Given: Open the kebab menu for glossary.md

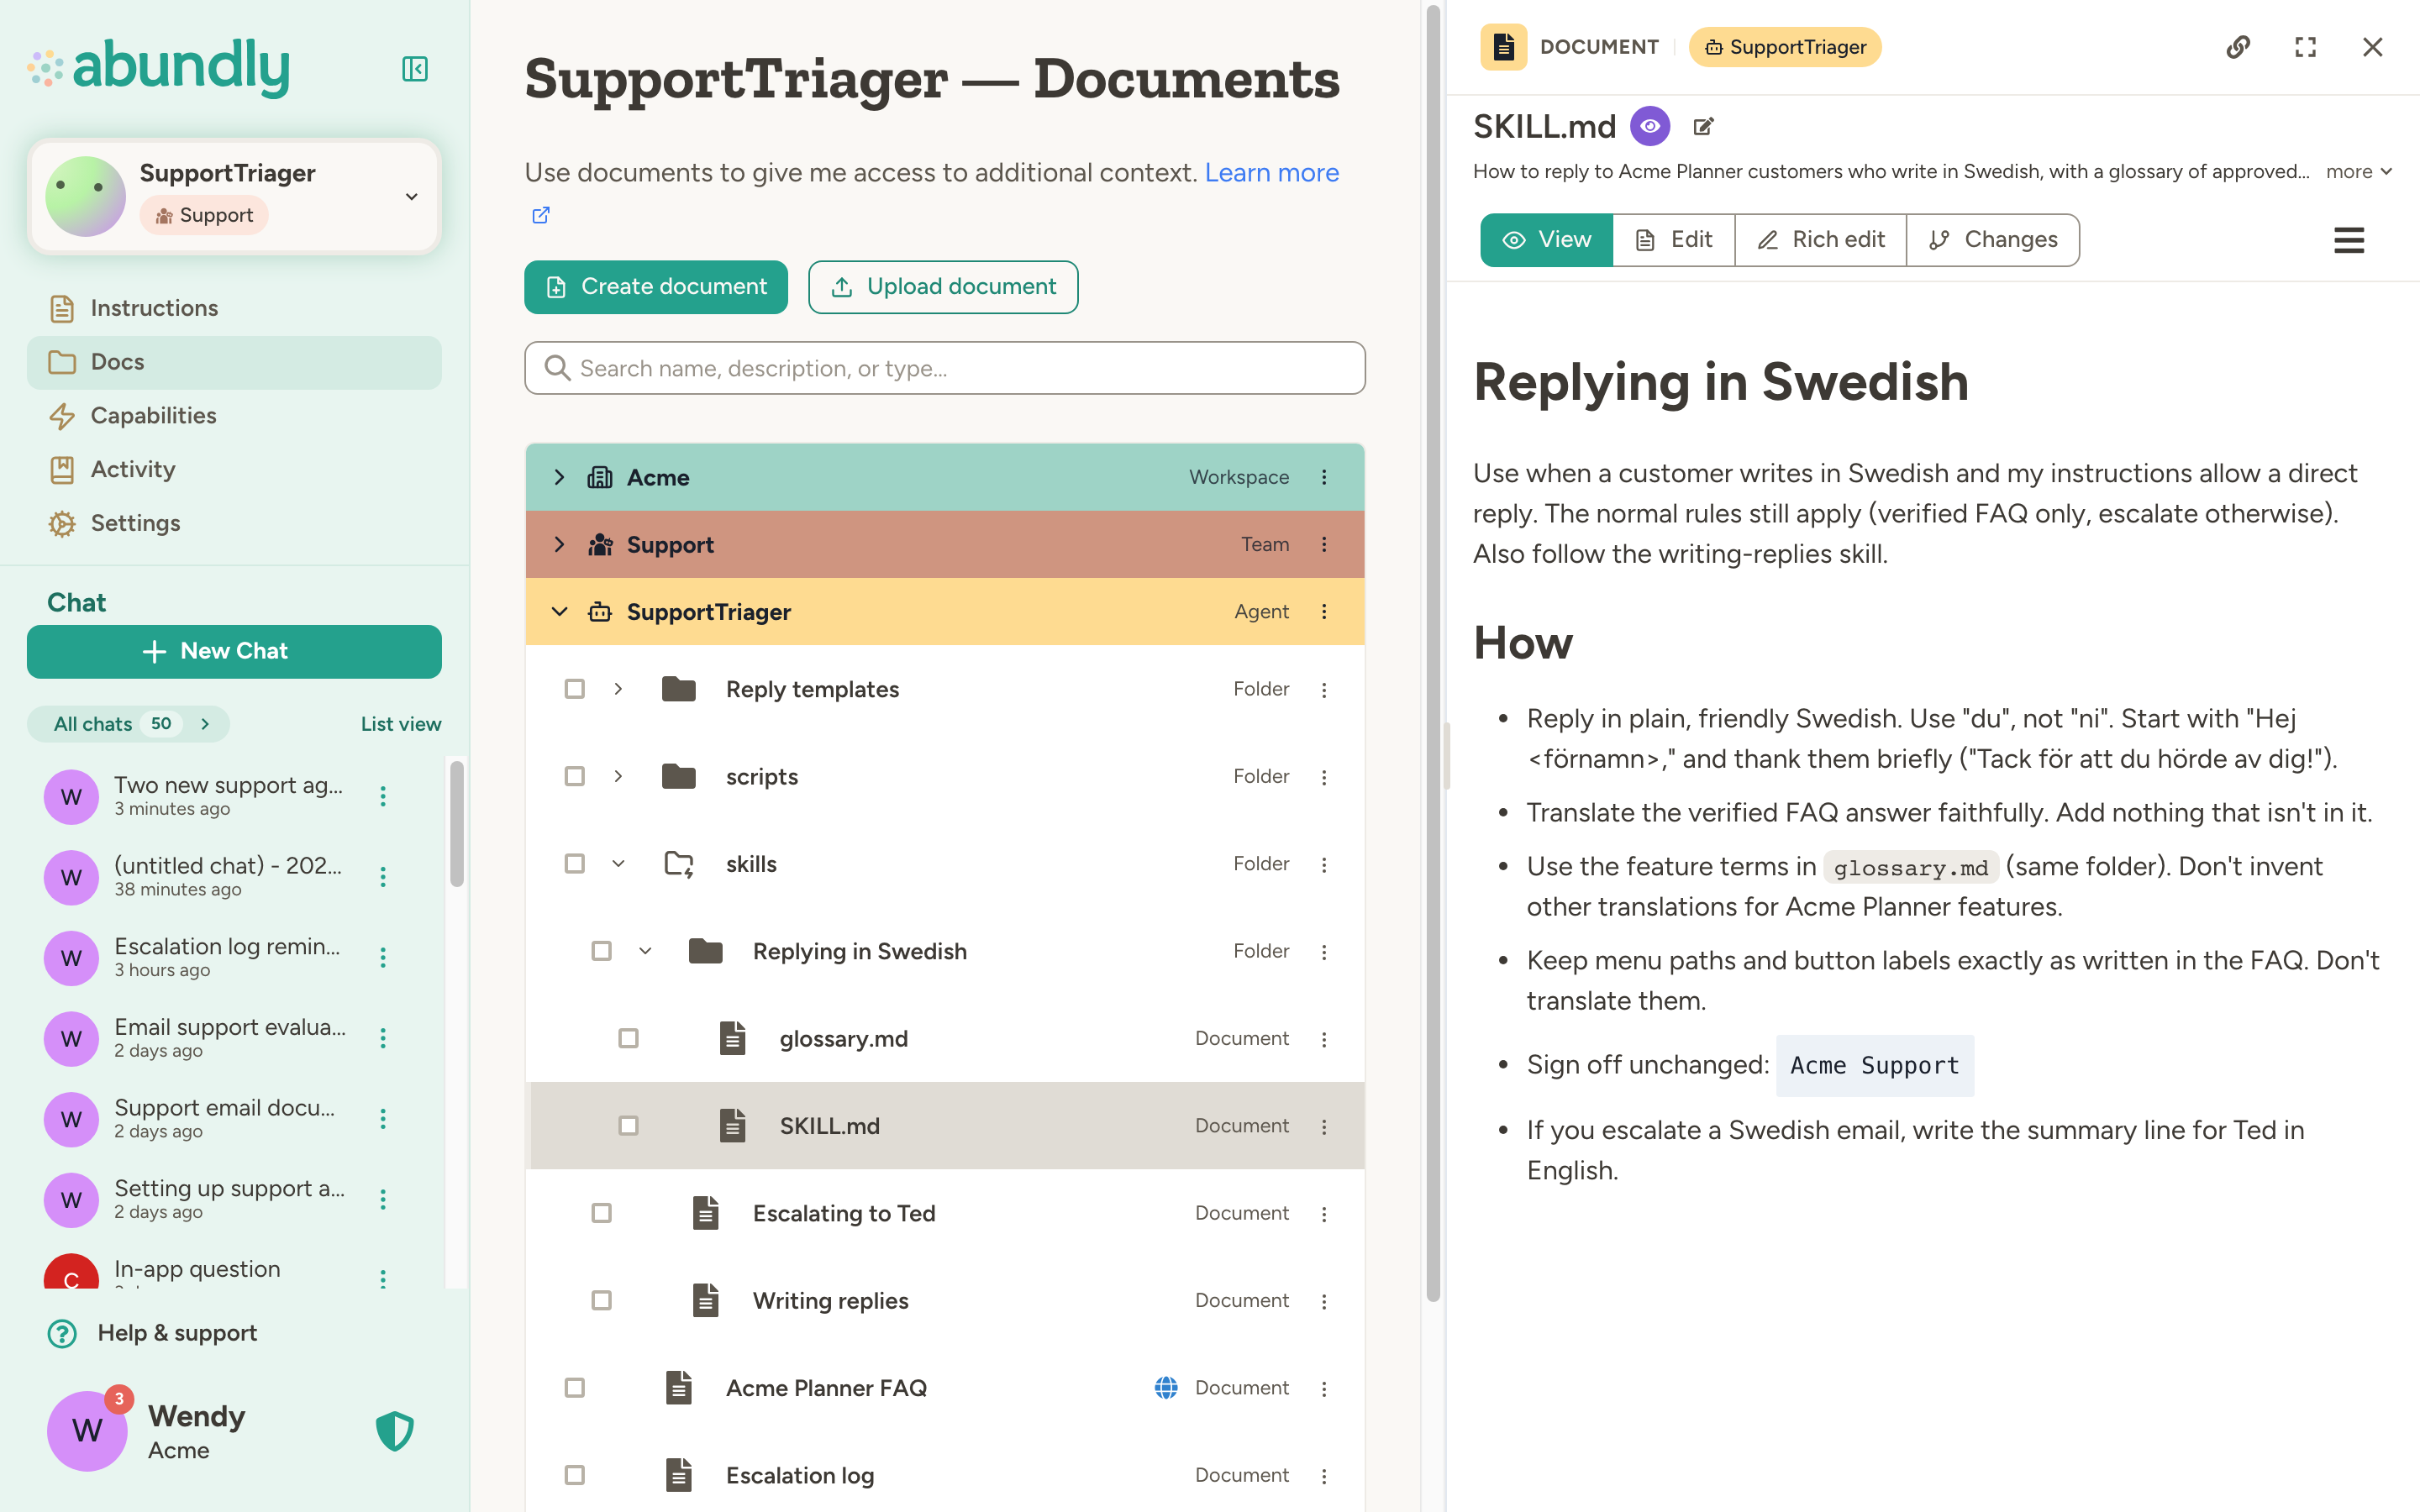Looking at the screenshot, I should (1324, 1039).
